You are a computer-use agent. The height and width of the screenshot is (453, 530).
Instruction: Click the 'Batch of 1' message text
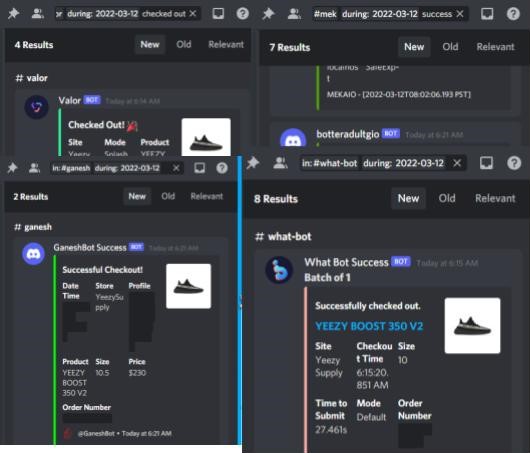(327, 278)
